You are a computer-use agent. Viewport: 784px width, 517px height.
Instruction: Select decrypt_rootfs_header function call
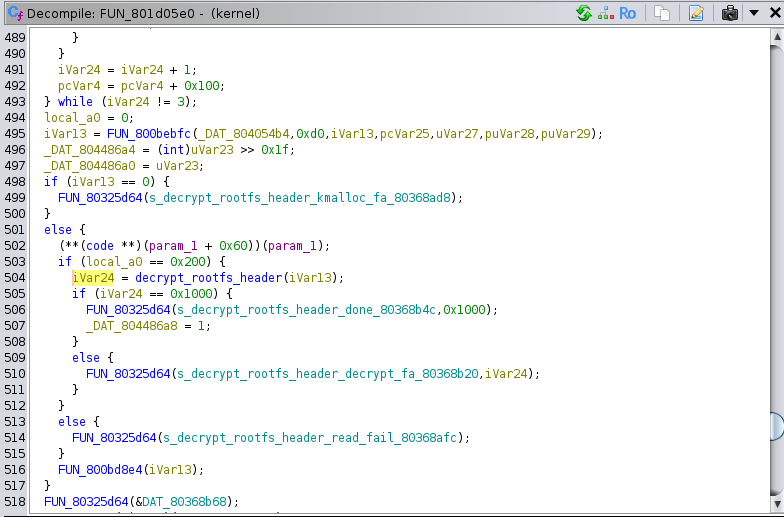click(208, 278)
